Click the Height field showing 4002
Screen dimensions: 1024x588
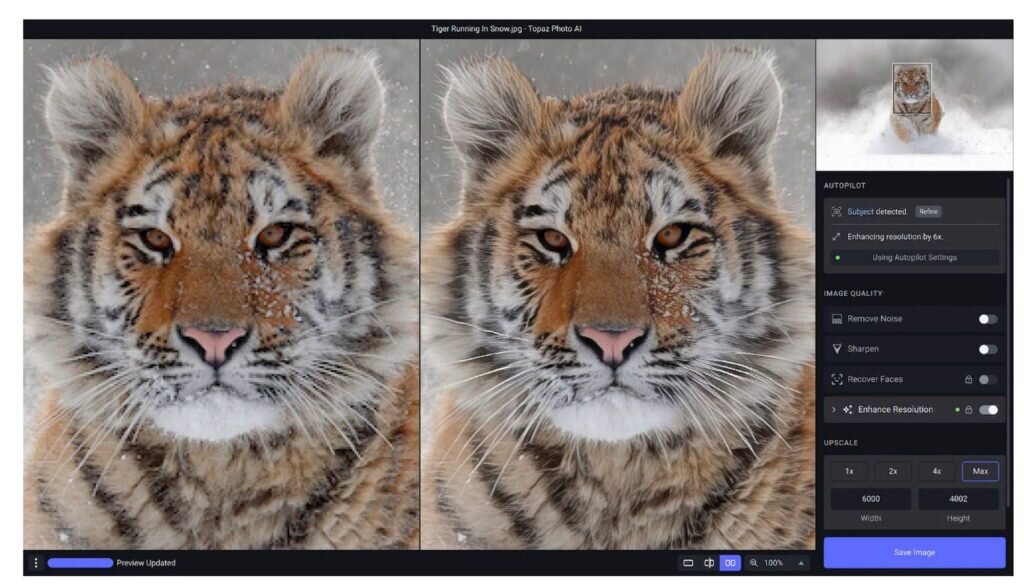click(958, 498)
